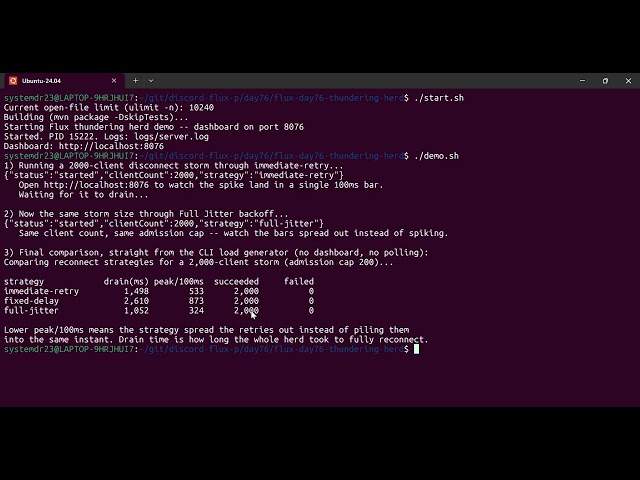640x480 pixels.
Task: Click 'Waiting for it to drain...' line
Action: [83, 195]
